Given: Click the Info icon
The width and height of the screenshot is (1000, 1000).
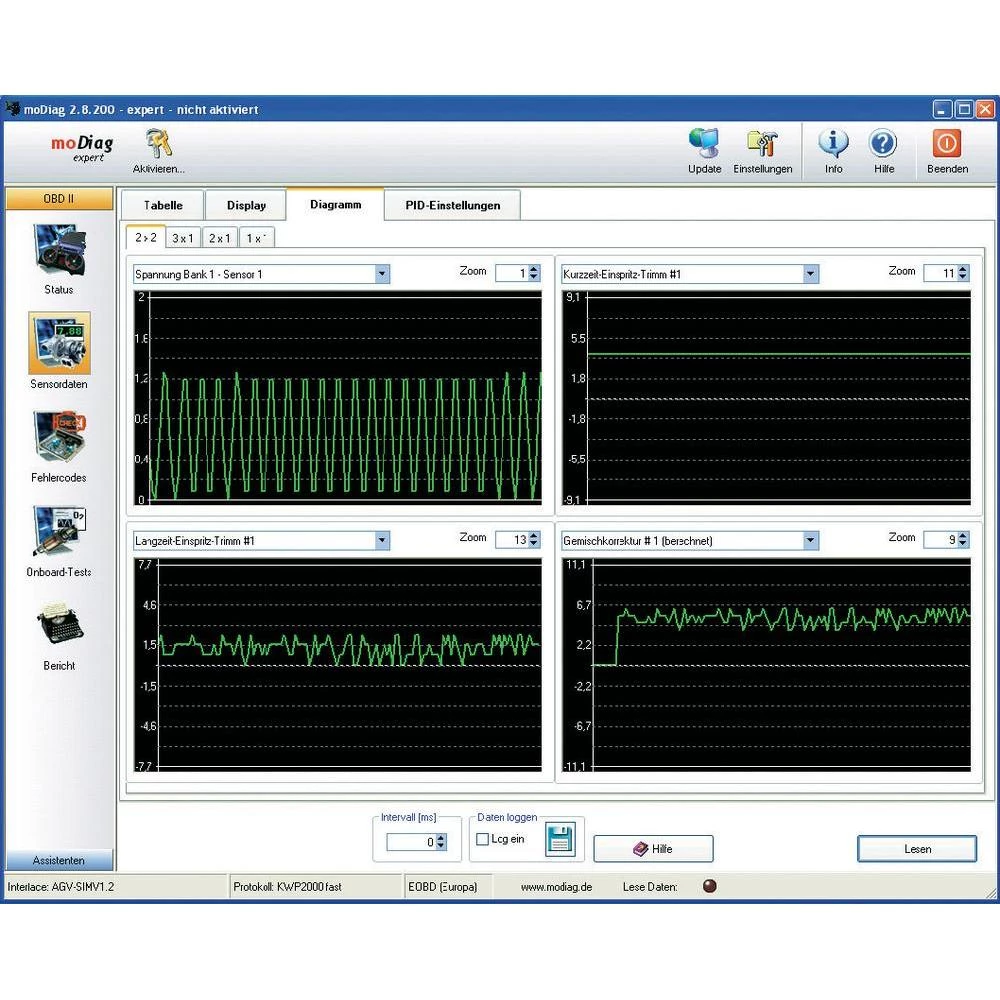Looking at the screenshot, I should point(833,144).
